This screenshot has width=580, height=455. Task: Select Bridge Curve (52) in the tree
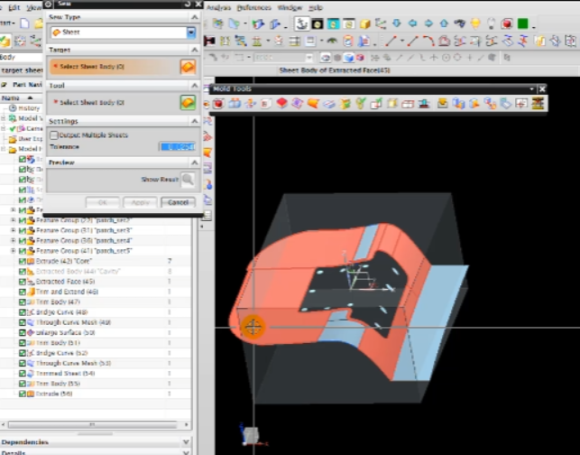point(62,353)
